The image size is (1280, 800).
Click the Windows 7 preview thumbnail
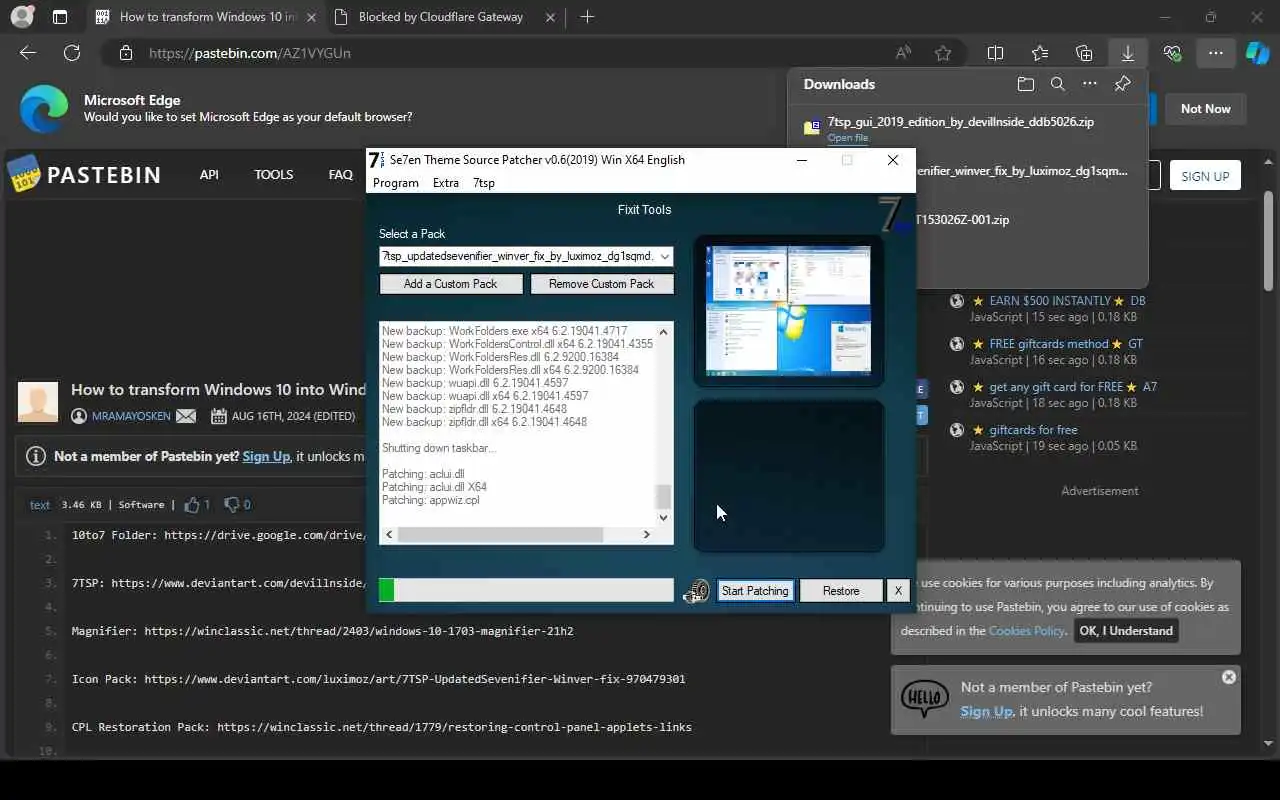788,311
